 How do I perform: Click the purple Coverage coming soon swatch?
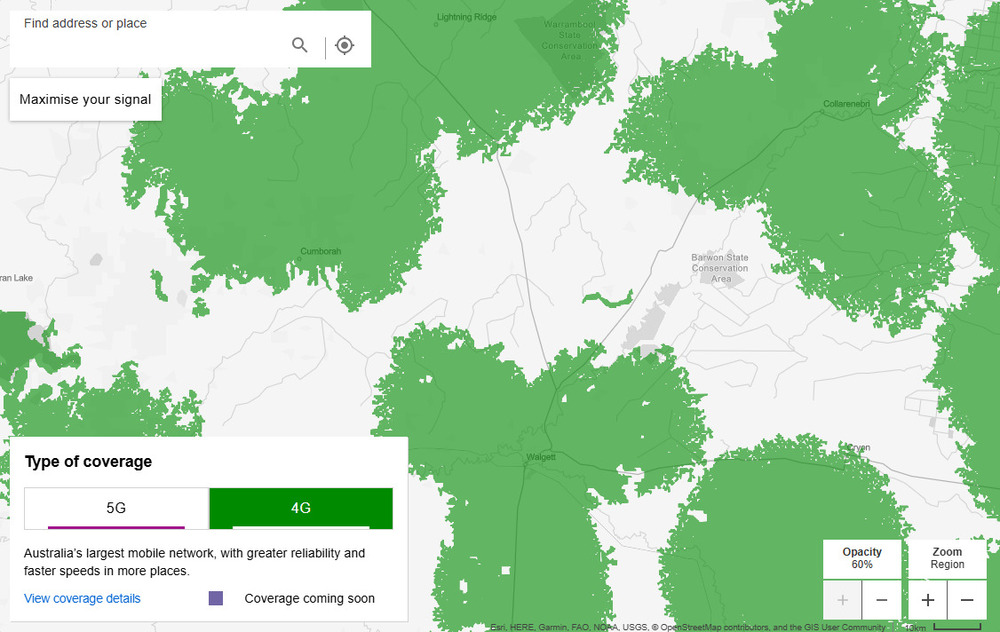[216, 598]
